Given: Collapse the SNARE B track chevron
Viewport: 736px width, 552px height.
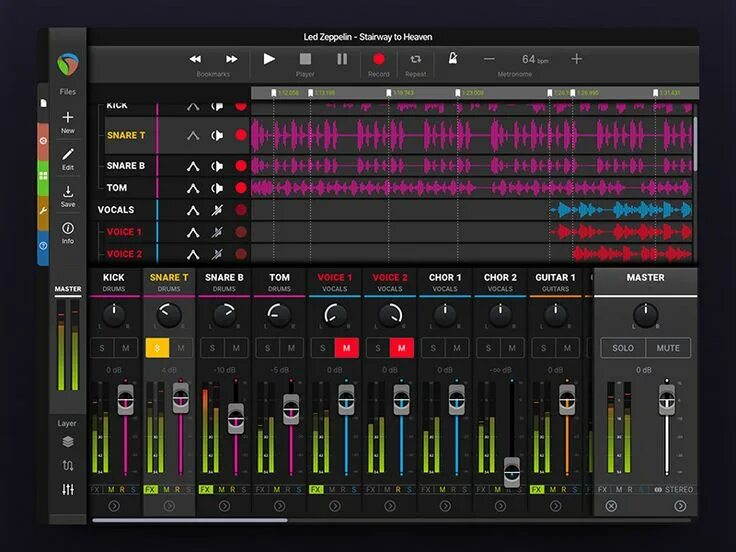Looking at the screenshot, I should [x=193, y=166].
